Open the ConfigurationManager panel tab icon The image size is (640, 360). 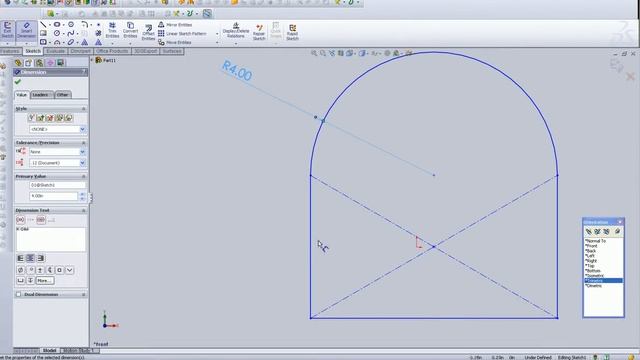39,63
